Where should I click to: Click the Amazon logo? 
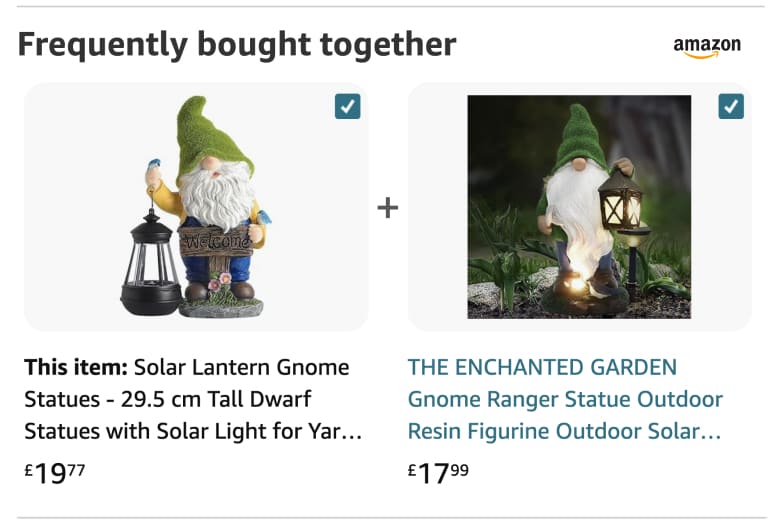(x=707, y=47)
